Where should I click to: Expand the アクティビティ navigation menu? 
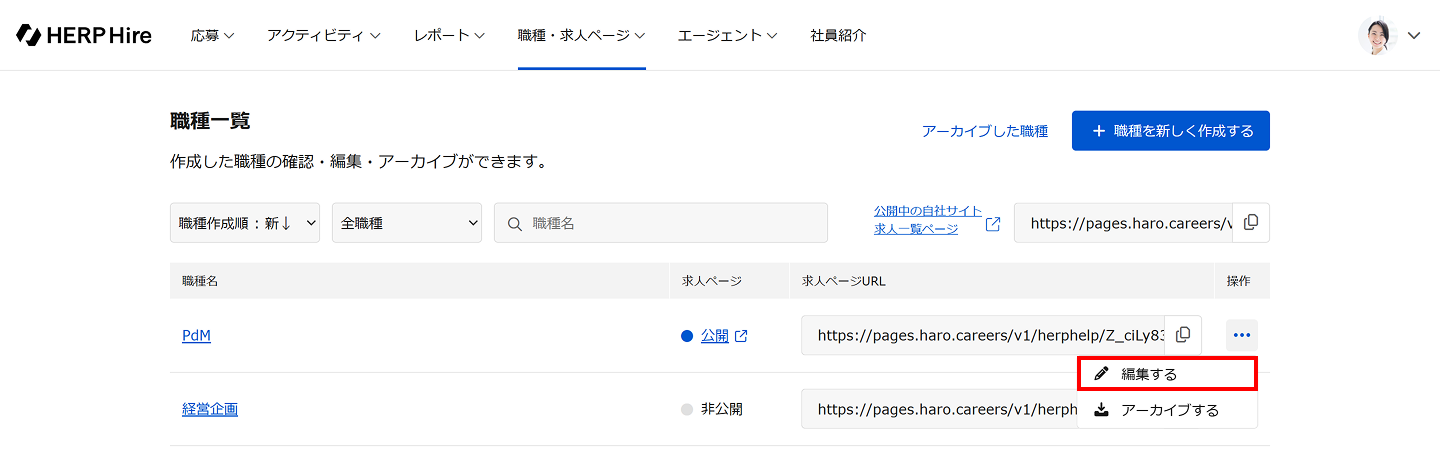click(x=323, y=35)
